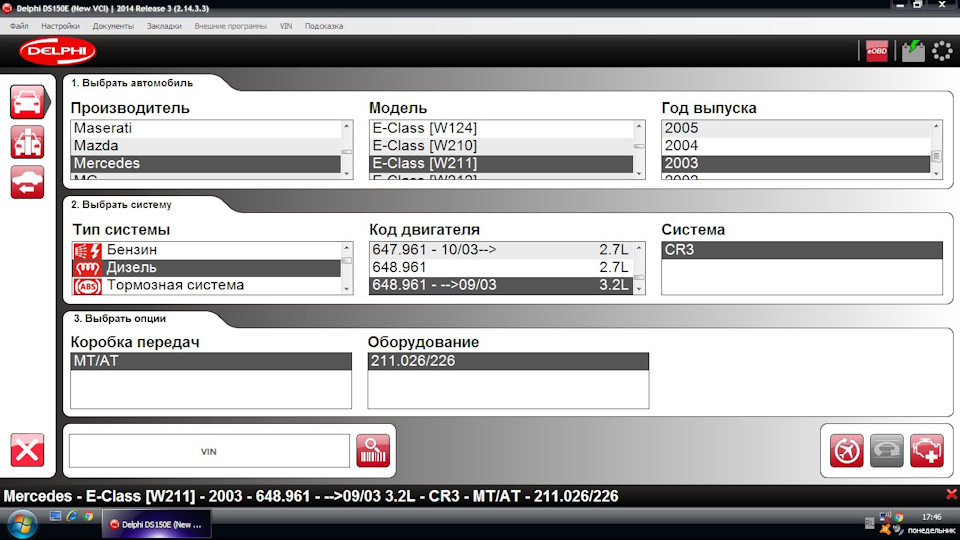Viewport: 960px width, 540px height.
Task: Click the manufacturer list scroll-up arrow
Action: pyautogui.click(x=347, y=126)
